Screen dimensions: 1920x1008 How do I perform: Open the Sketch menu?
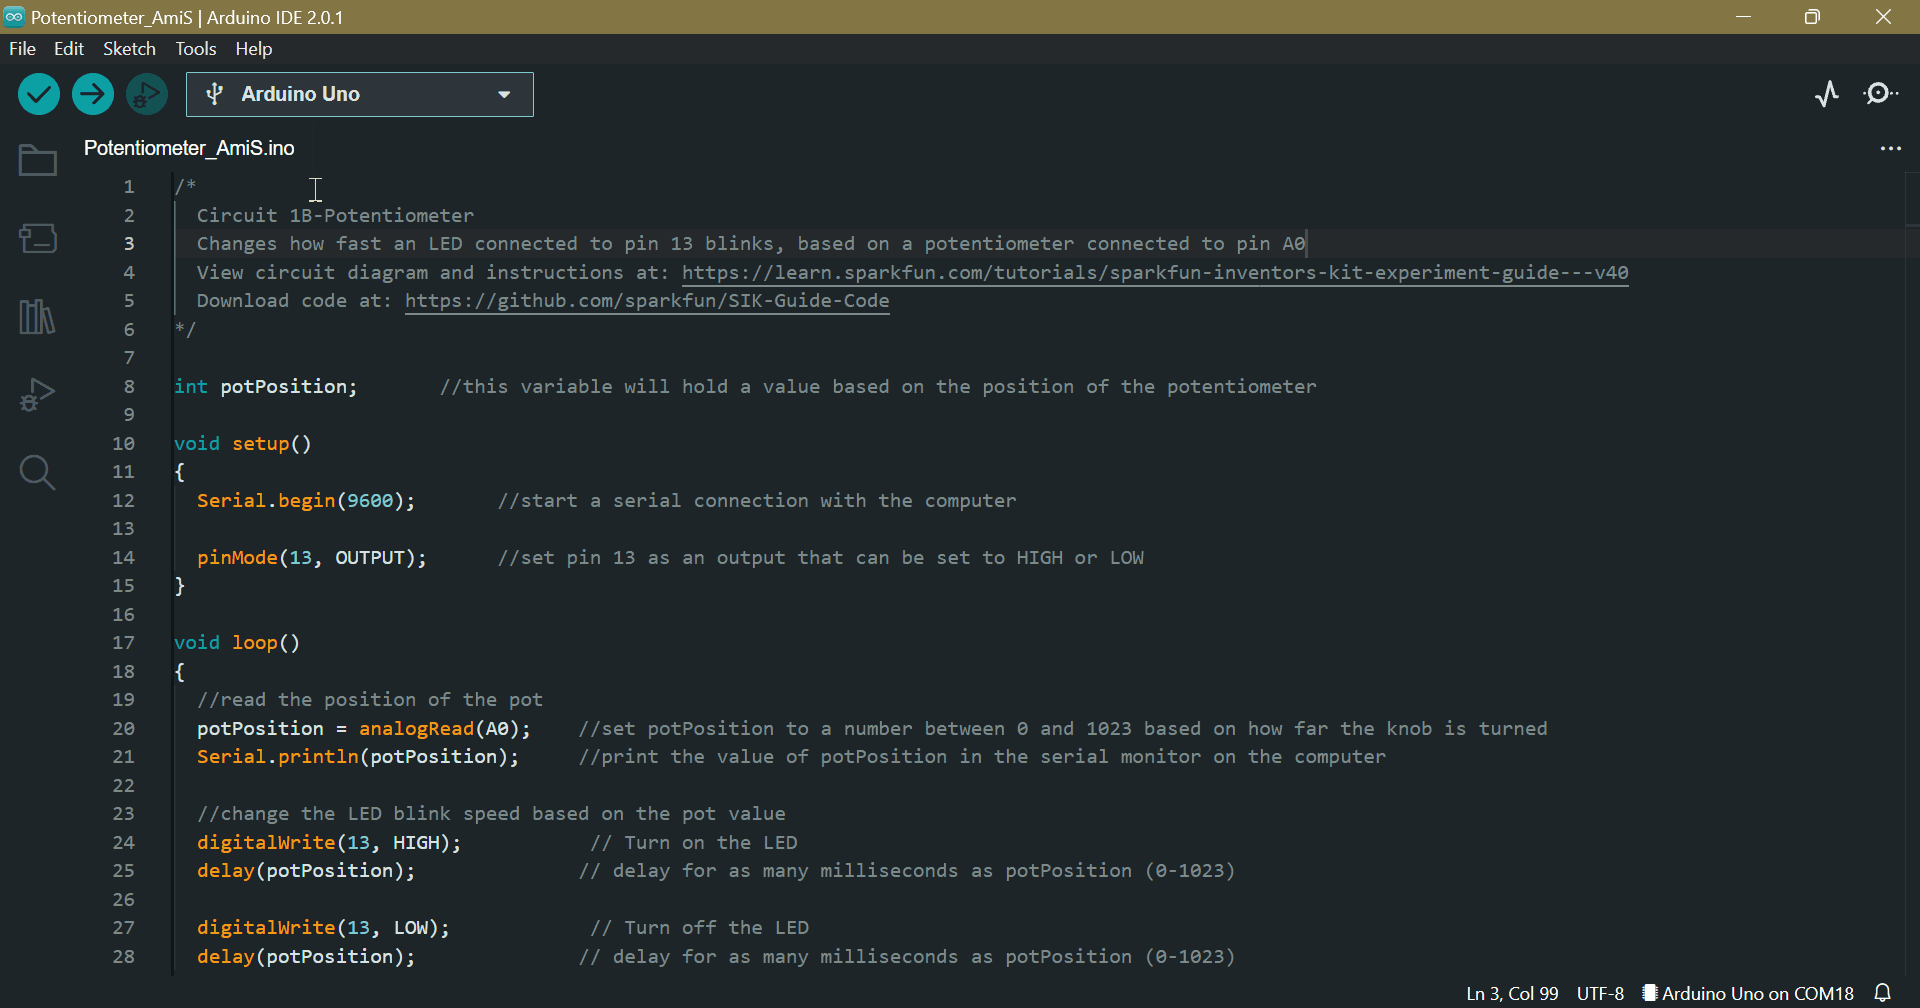129,49
